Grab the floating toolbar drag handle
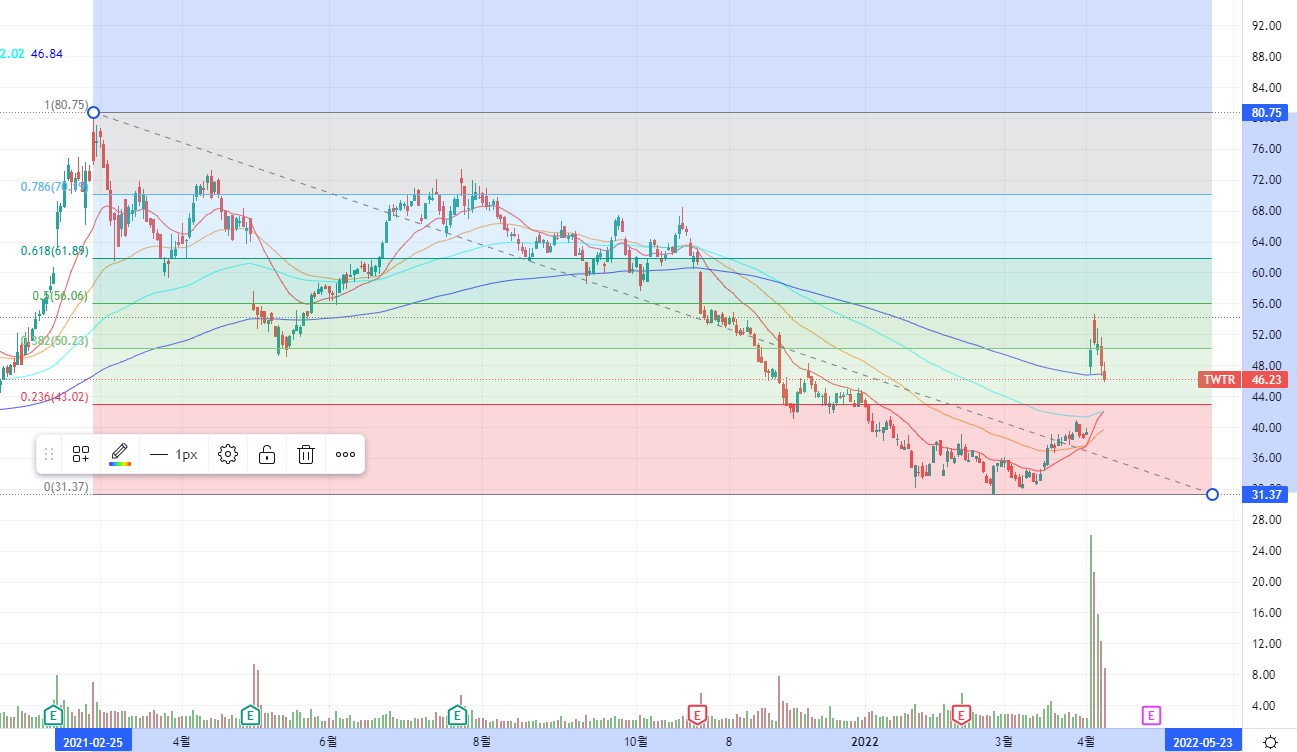Screen dimensions: 1297x752 tap(49, 454)
